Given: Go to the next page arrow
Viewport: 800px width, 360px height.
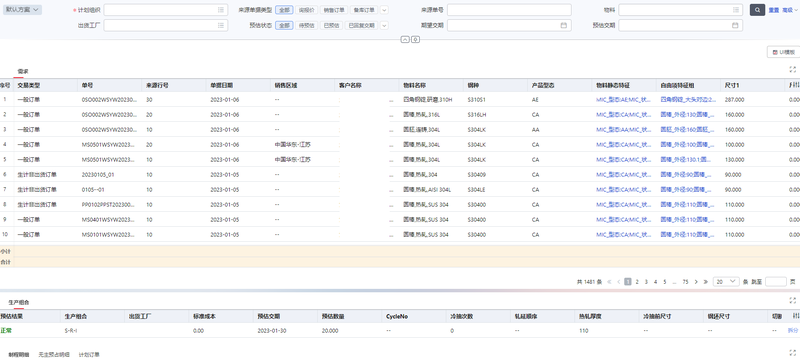Looking at the screenshot, I should click(696, 281).
